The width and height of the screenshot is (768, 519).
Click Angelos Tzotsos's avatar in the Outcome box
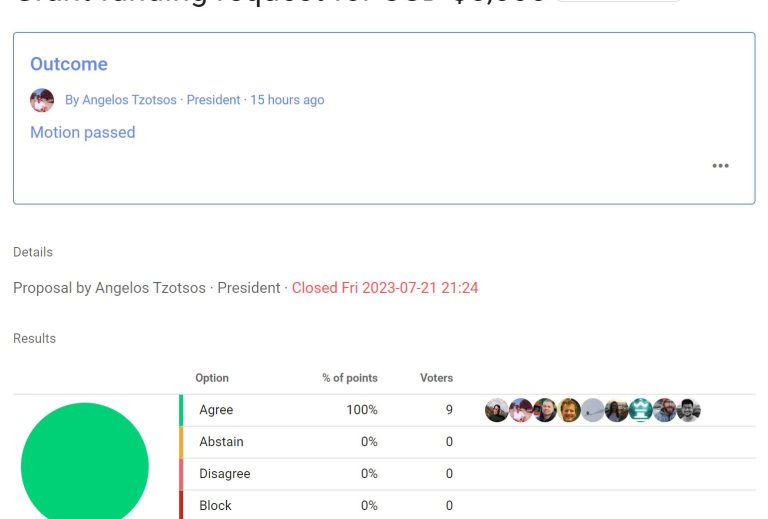click(42, 100)
